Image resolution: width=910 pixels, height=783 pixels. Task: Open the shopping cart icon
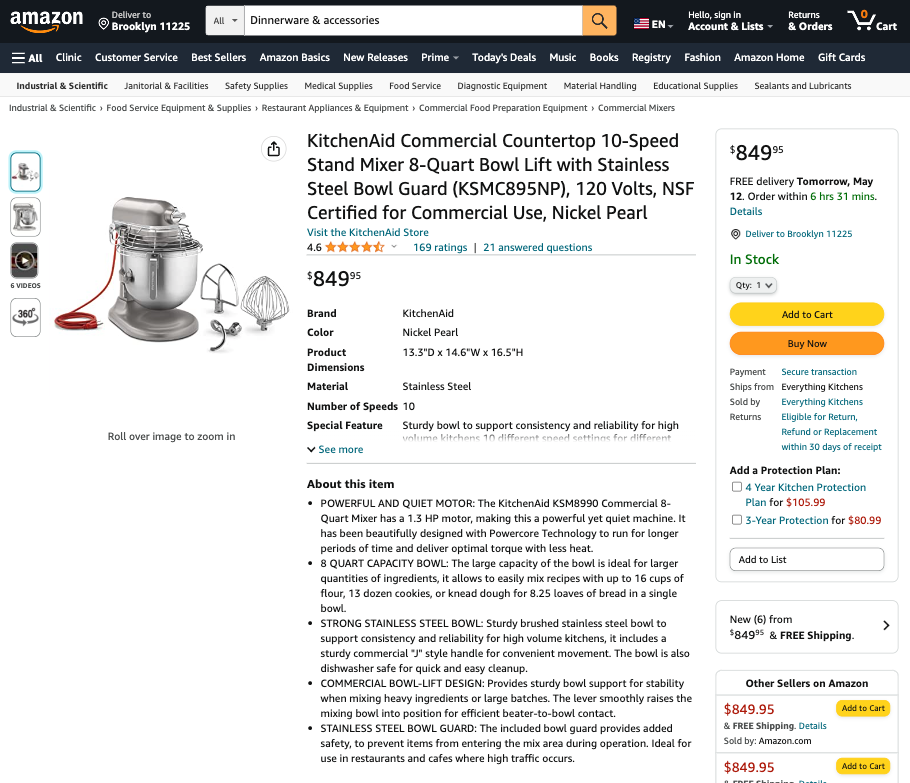tap(872, 21)
